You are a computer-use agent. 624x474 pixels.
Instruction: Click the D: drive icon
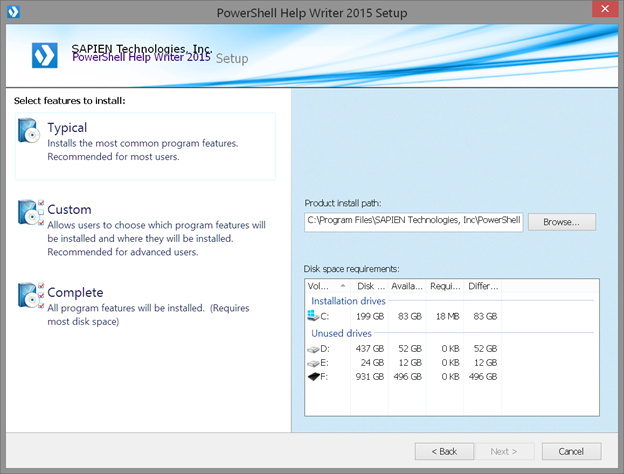[x=313, y=349]
